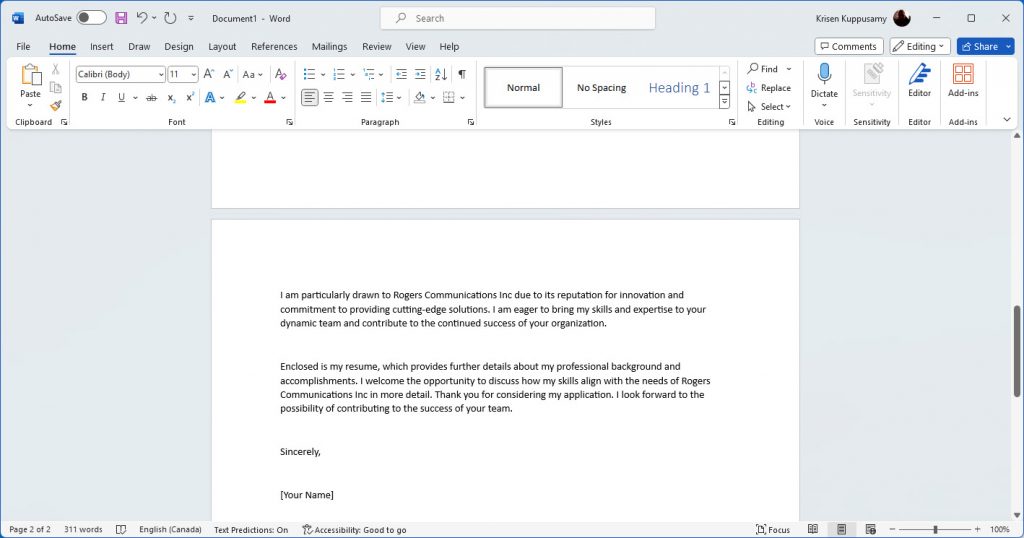
Task: Expand the Styles gallery more arrow
Action: 725,103
